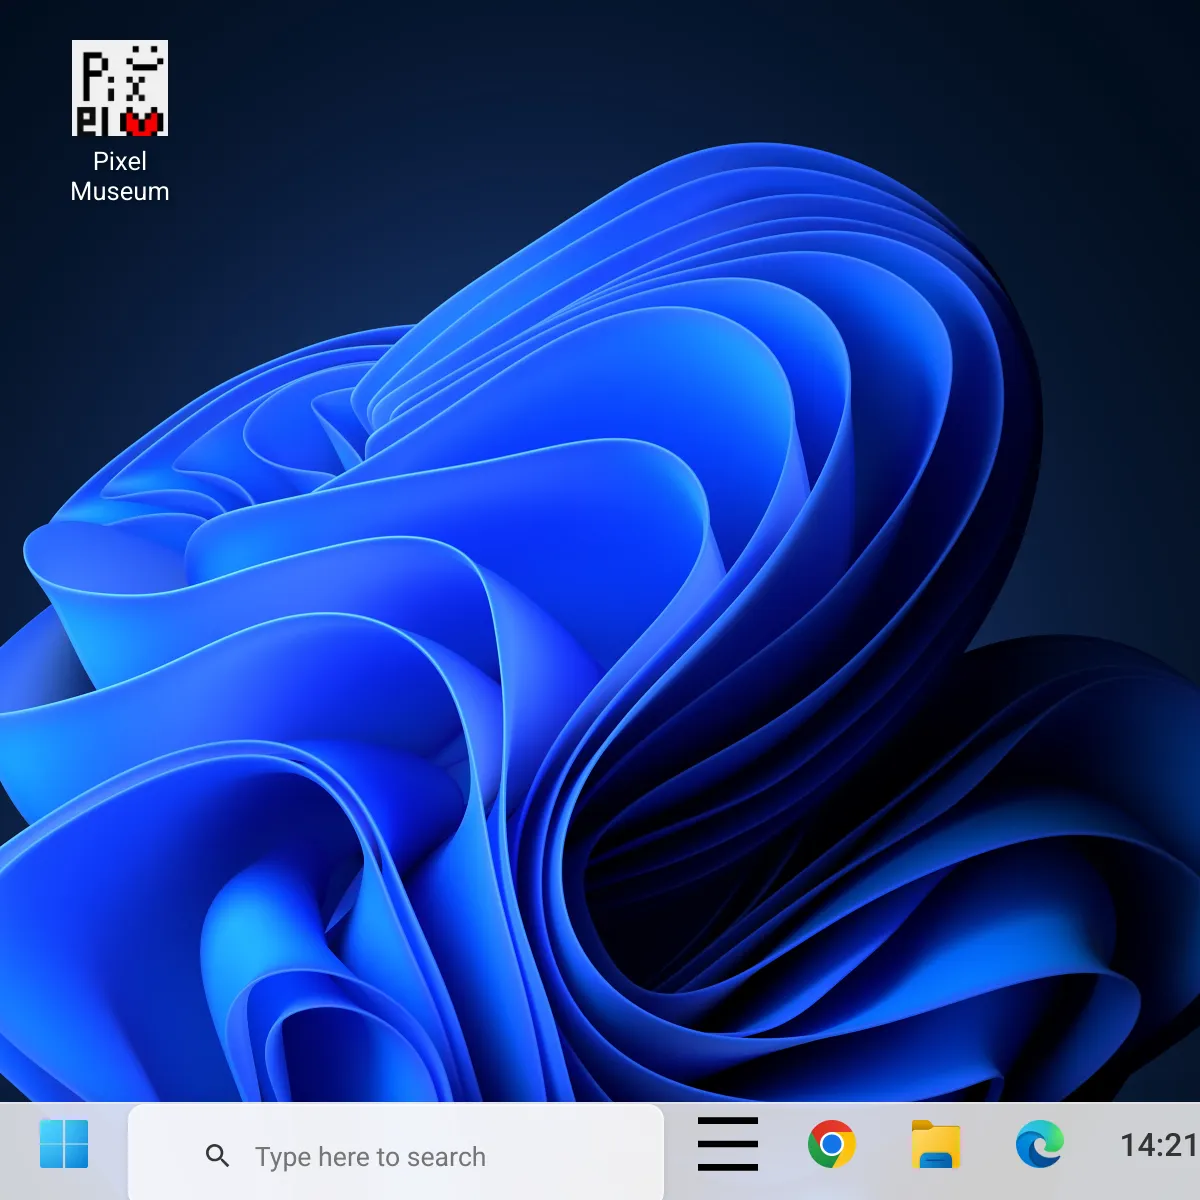Launch Google Chrome from the taskbar

click(831, 1144)
